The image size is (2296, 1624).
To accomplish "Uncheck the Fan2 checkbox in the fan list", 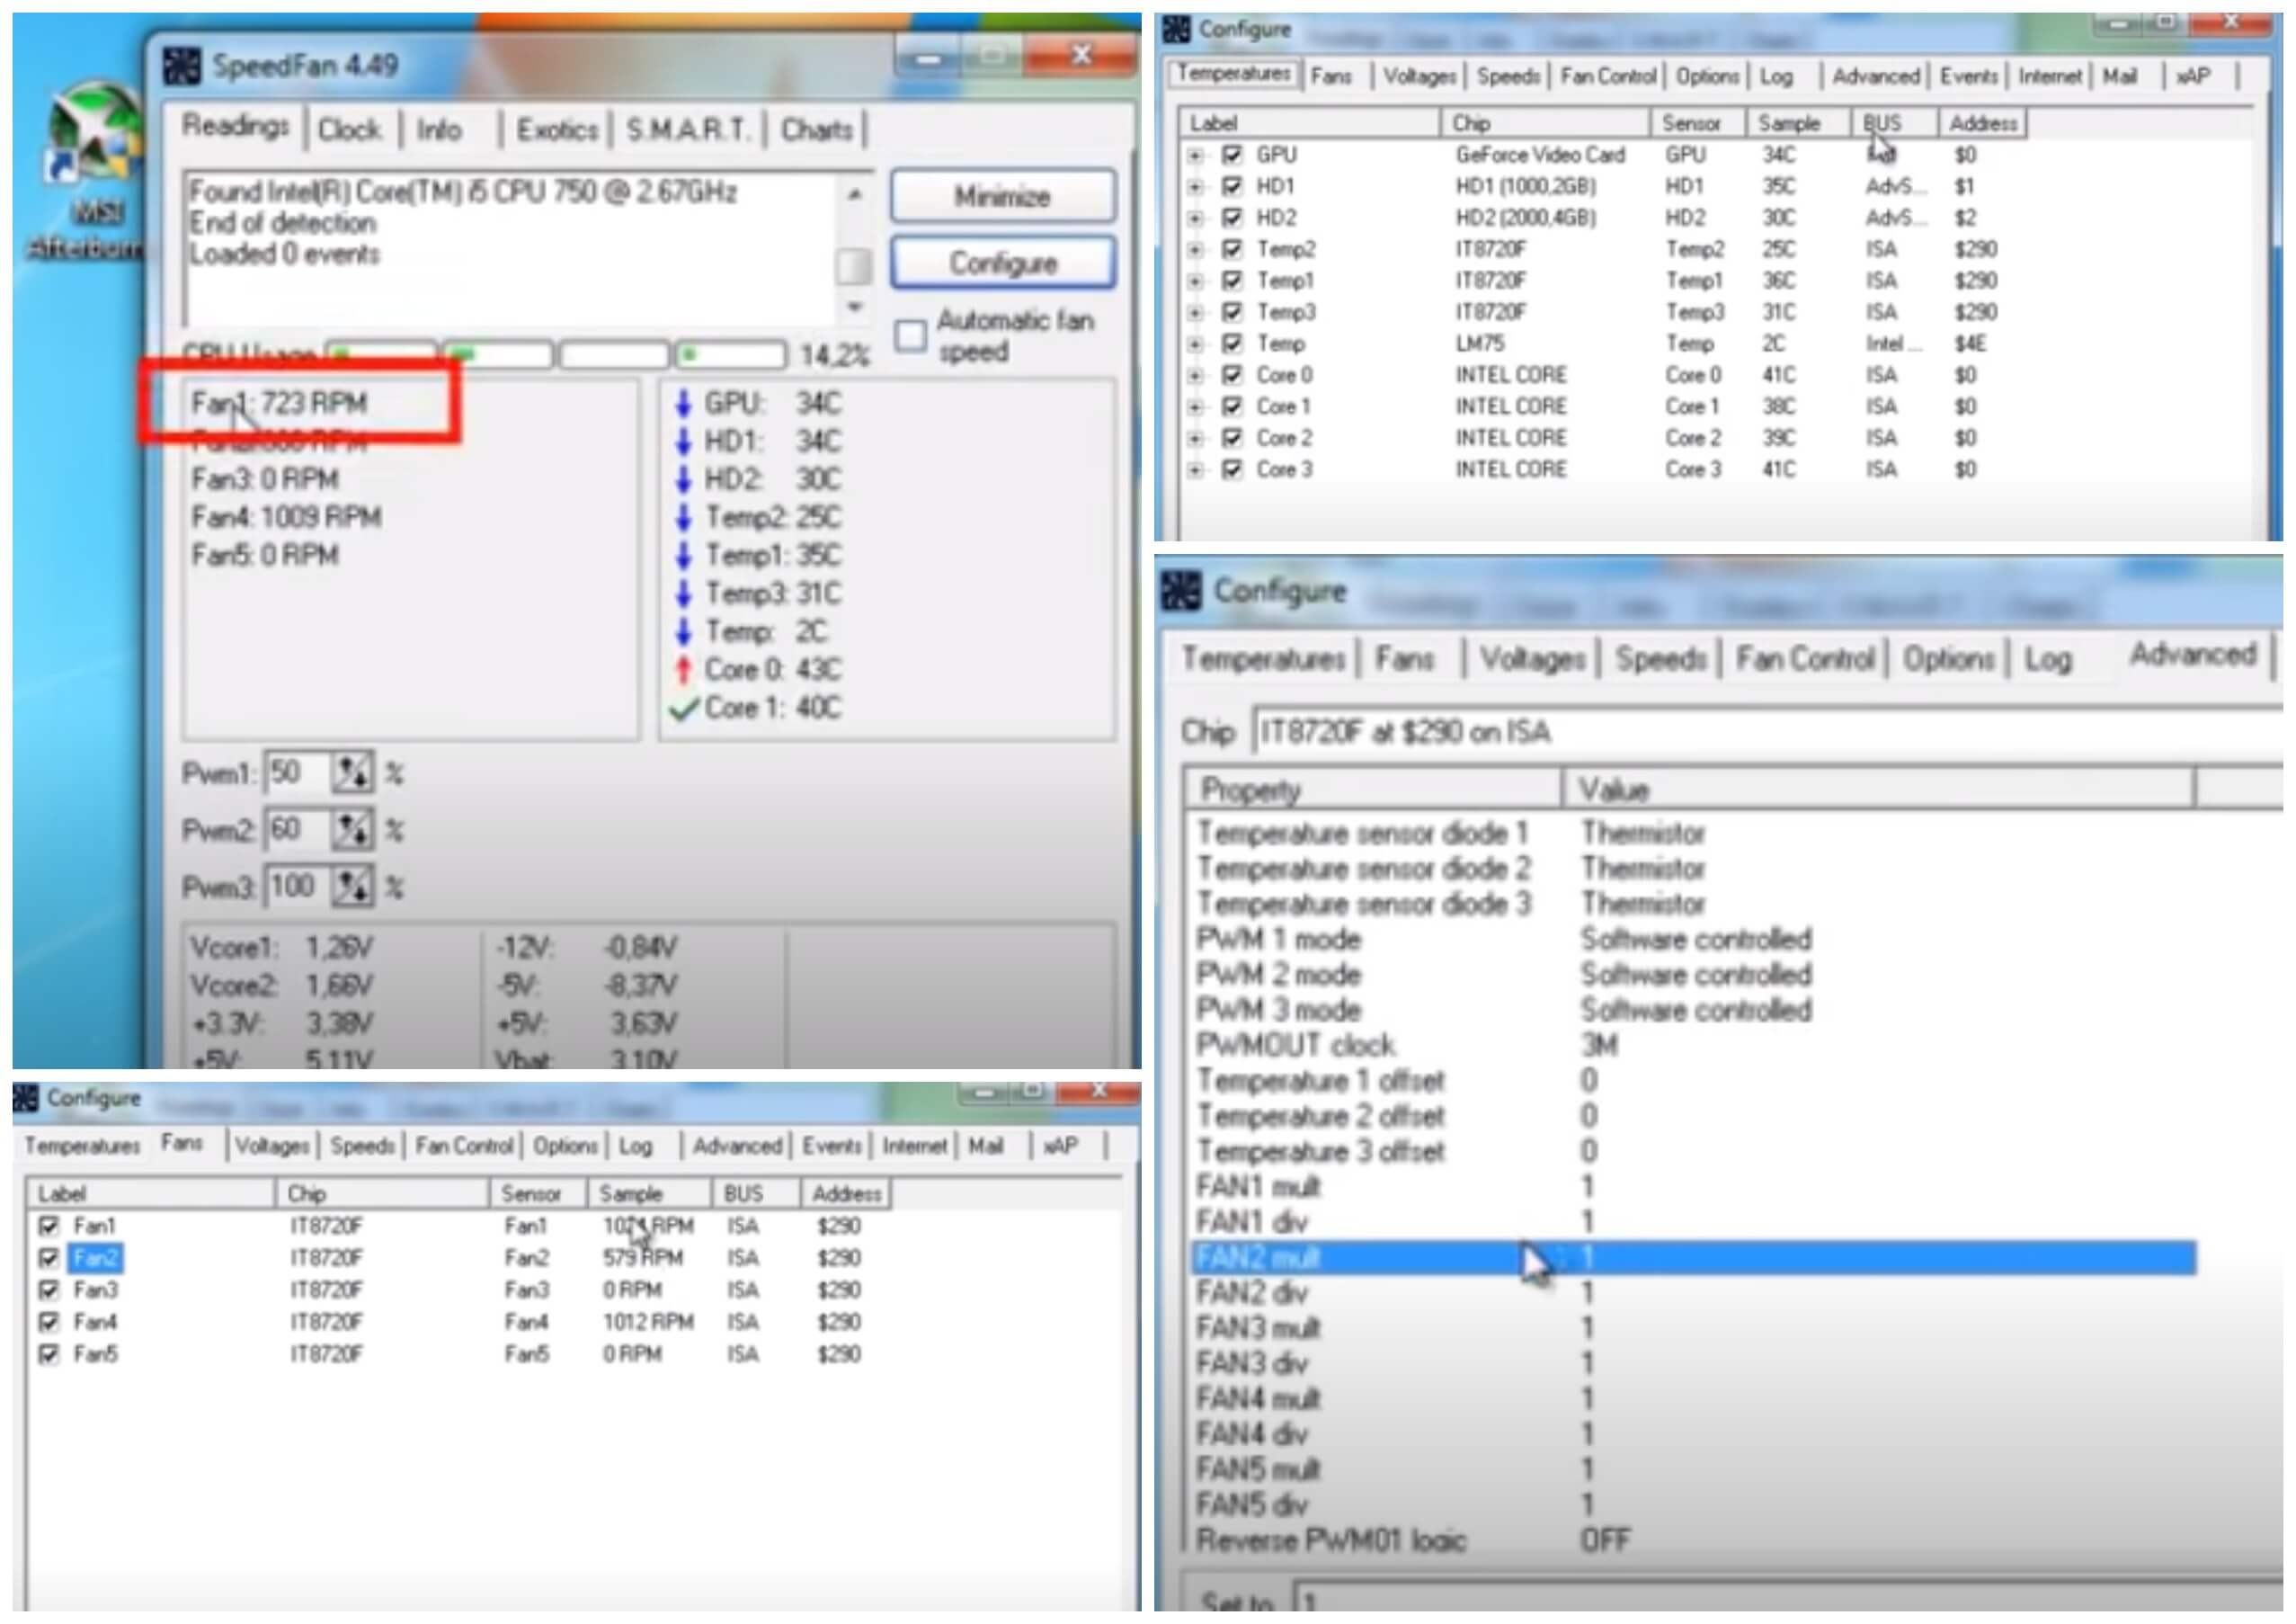I will tap(48, 1258).
